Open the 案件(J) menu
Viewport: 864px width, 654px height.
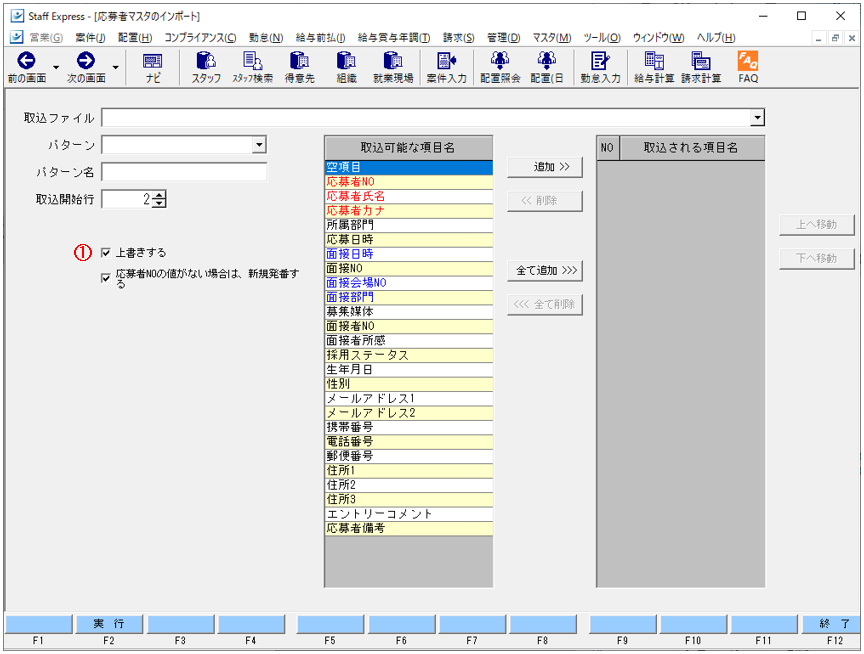point(90,37)
